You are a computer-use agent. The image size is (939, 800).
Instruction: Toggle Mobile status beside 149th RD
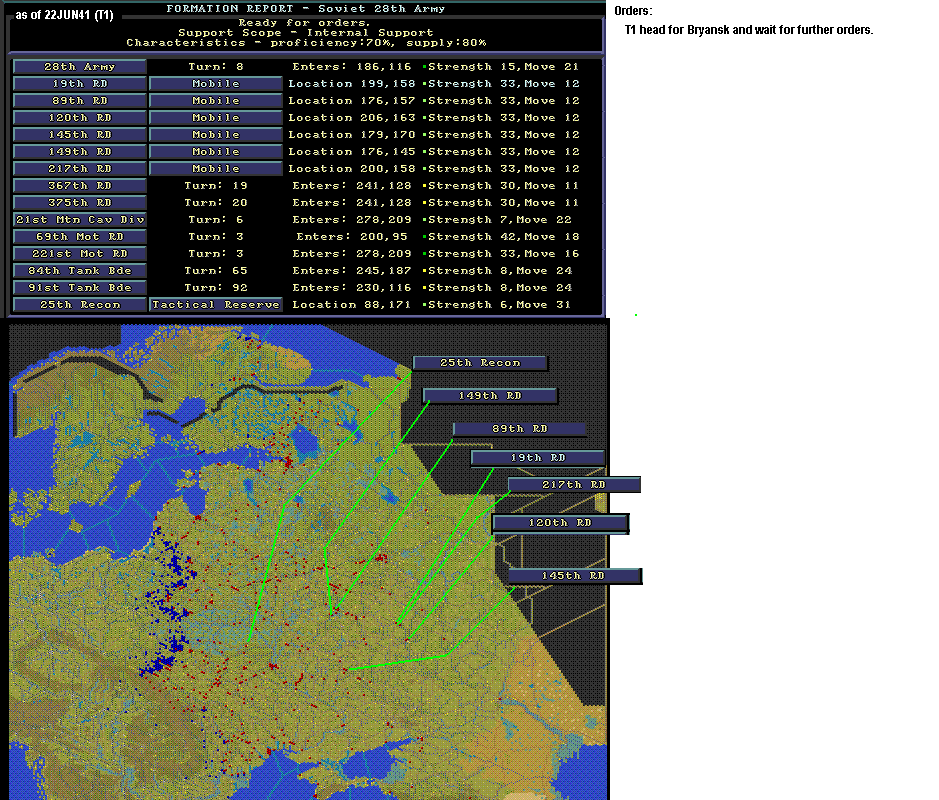pos(216,151)
